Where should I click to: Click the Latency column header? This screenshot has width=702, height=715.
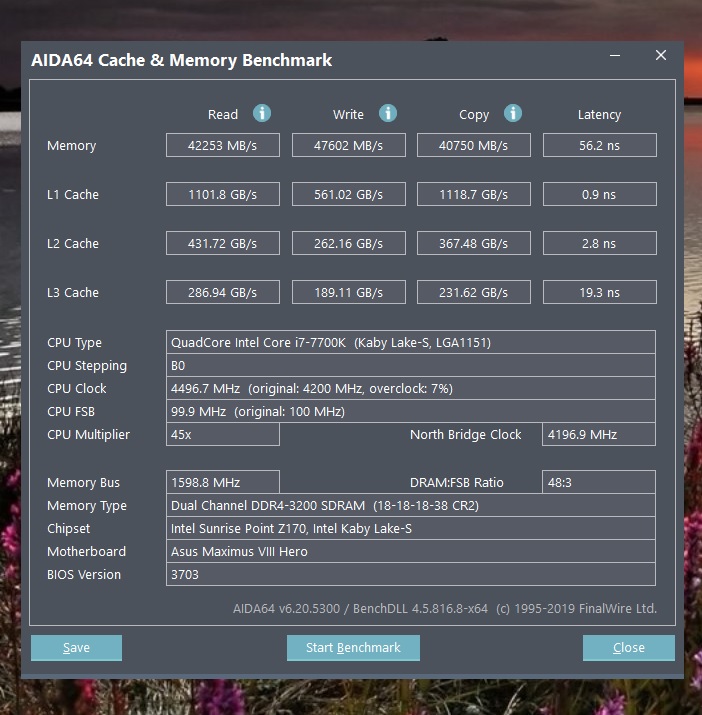pyautogui.click(x=599, y=114)
